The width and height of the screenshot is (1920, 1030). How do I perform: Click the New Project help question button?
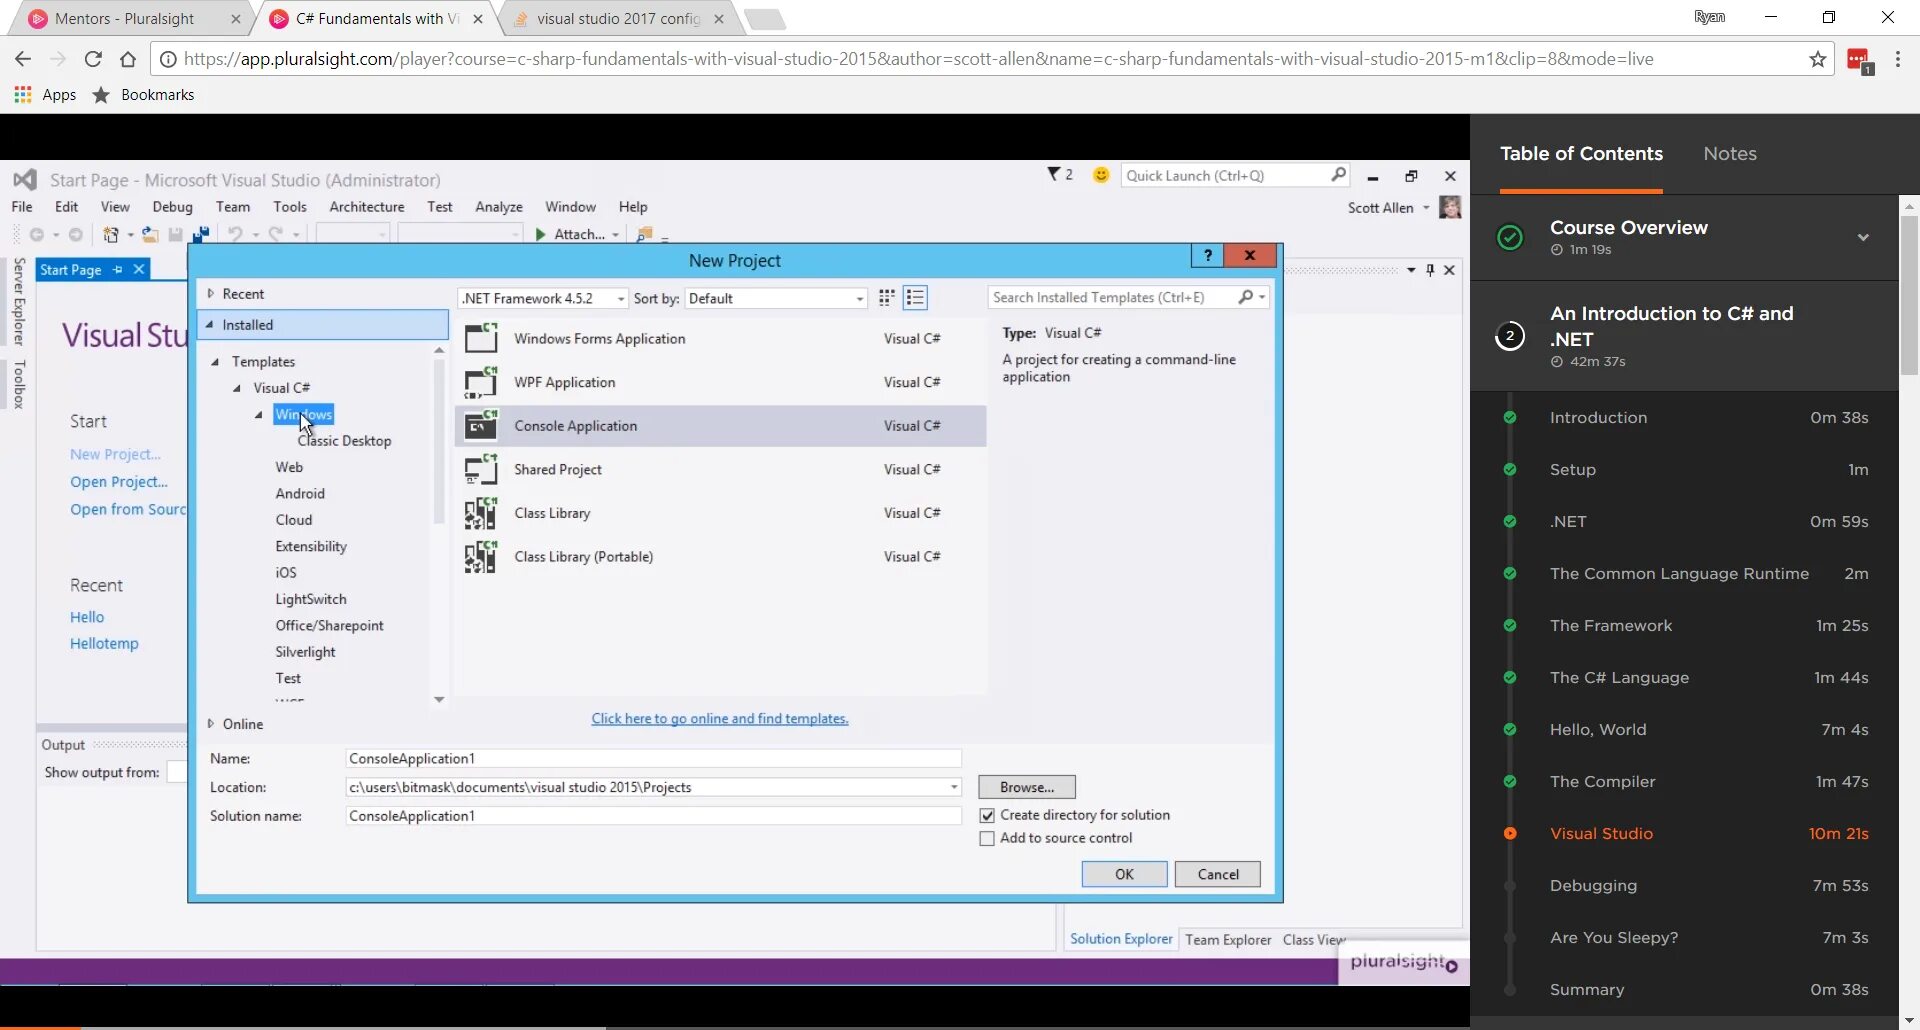point(1208,255)
